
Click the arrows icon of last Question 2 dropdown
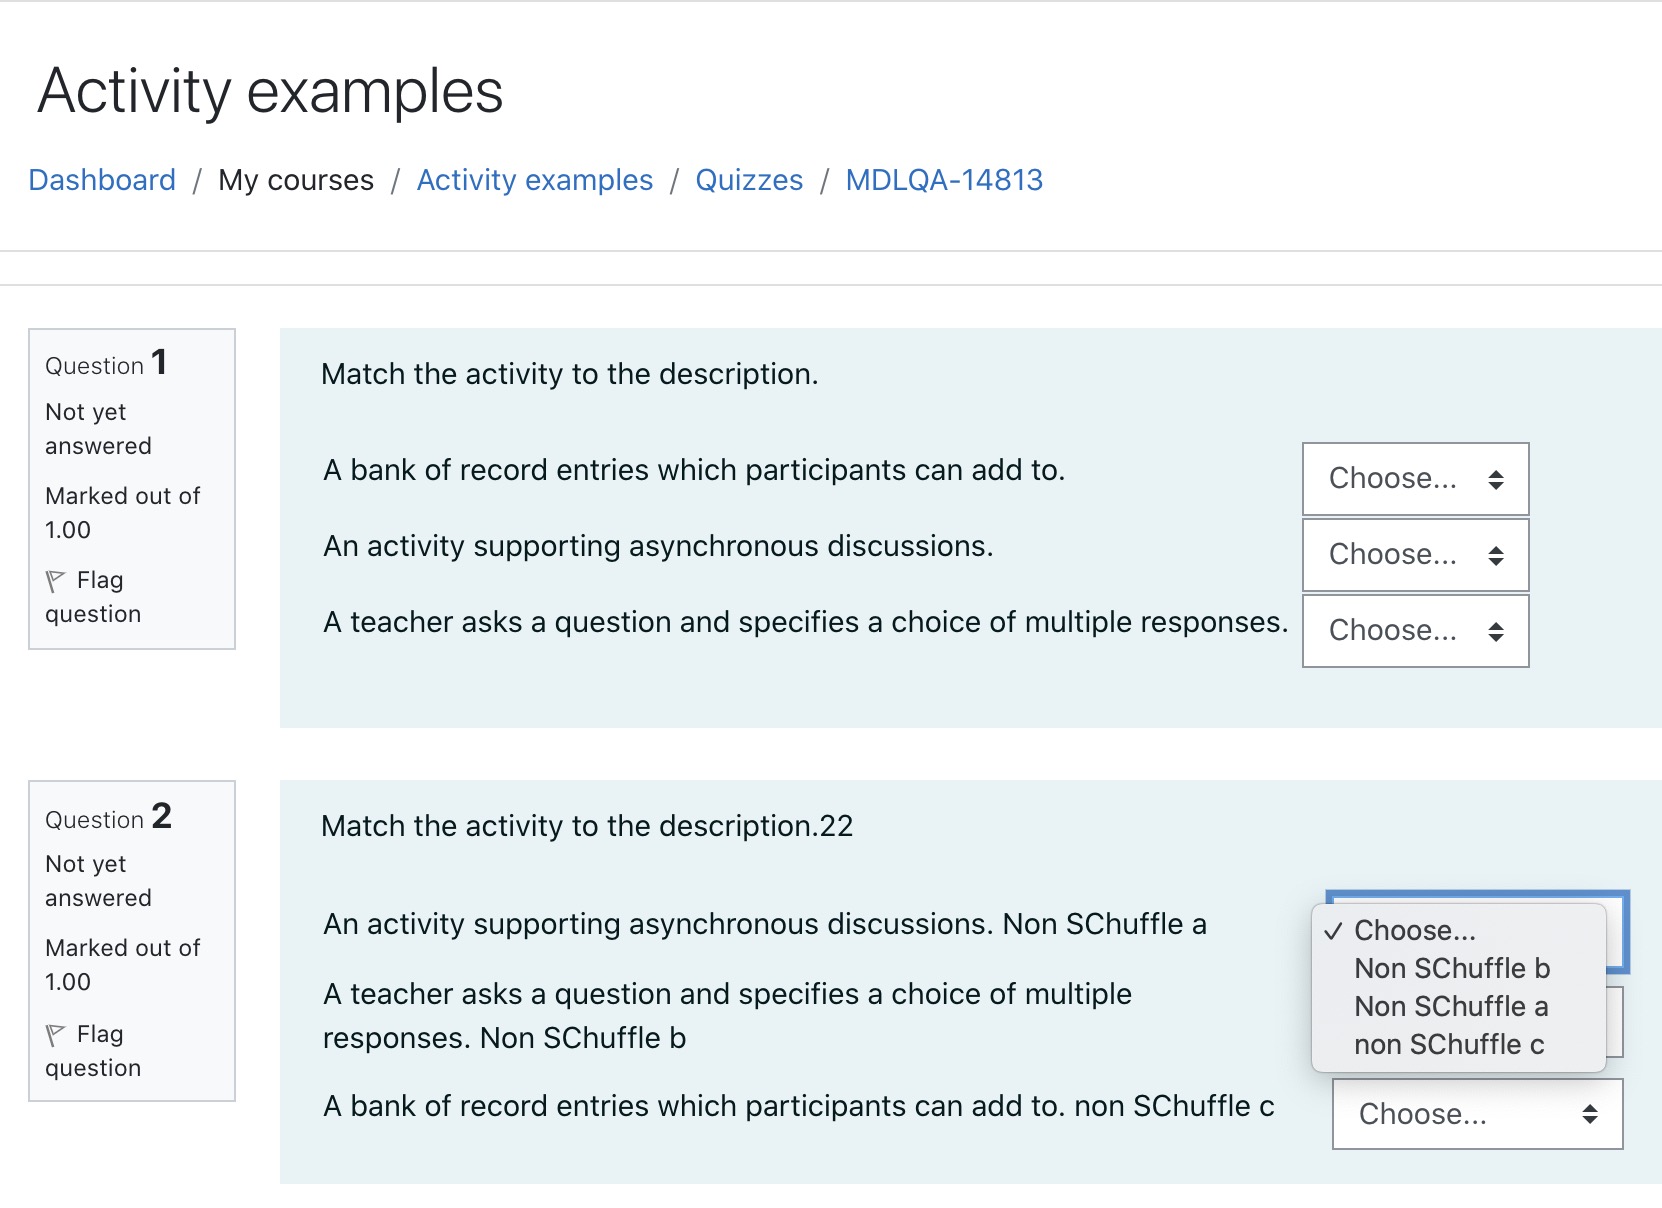click(x=1590, y=1114)
